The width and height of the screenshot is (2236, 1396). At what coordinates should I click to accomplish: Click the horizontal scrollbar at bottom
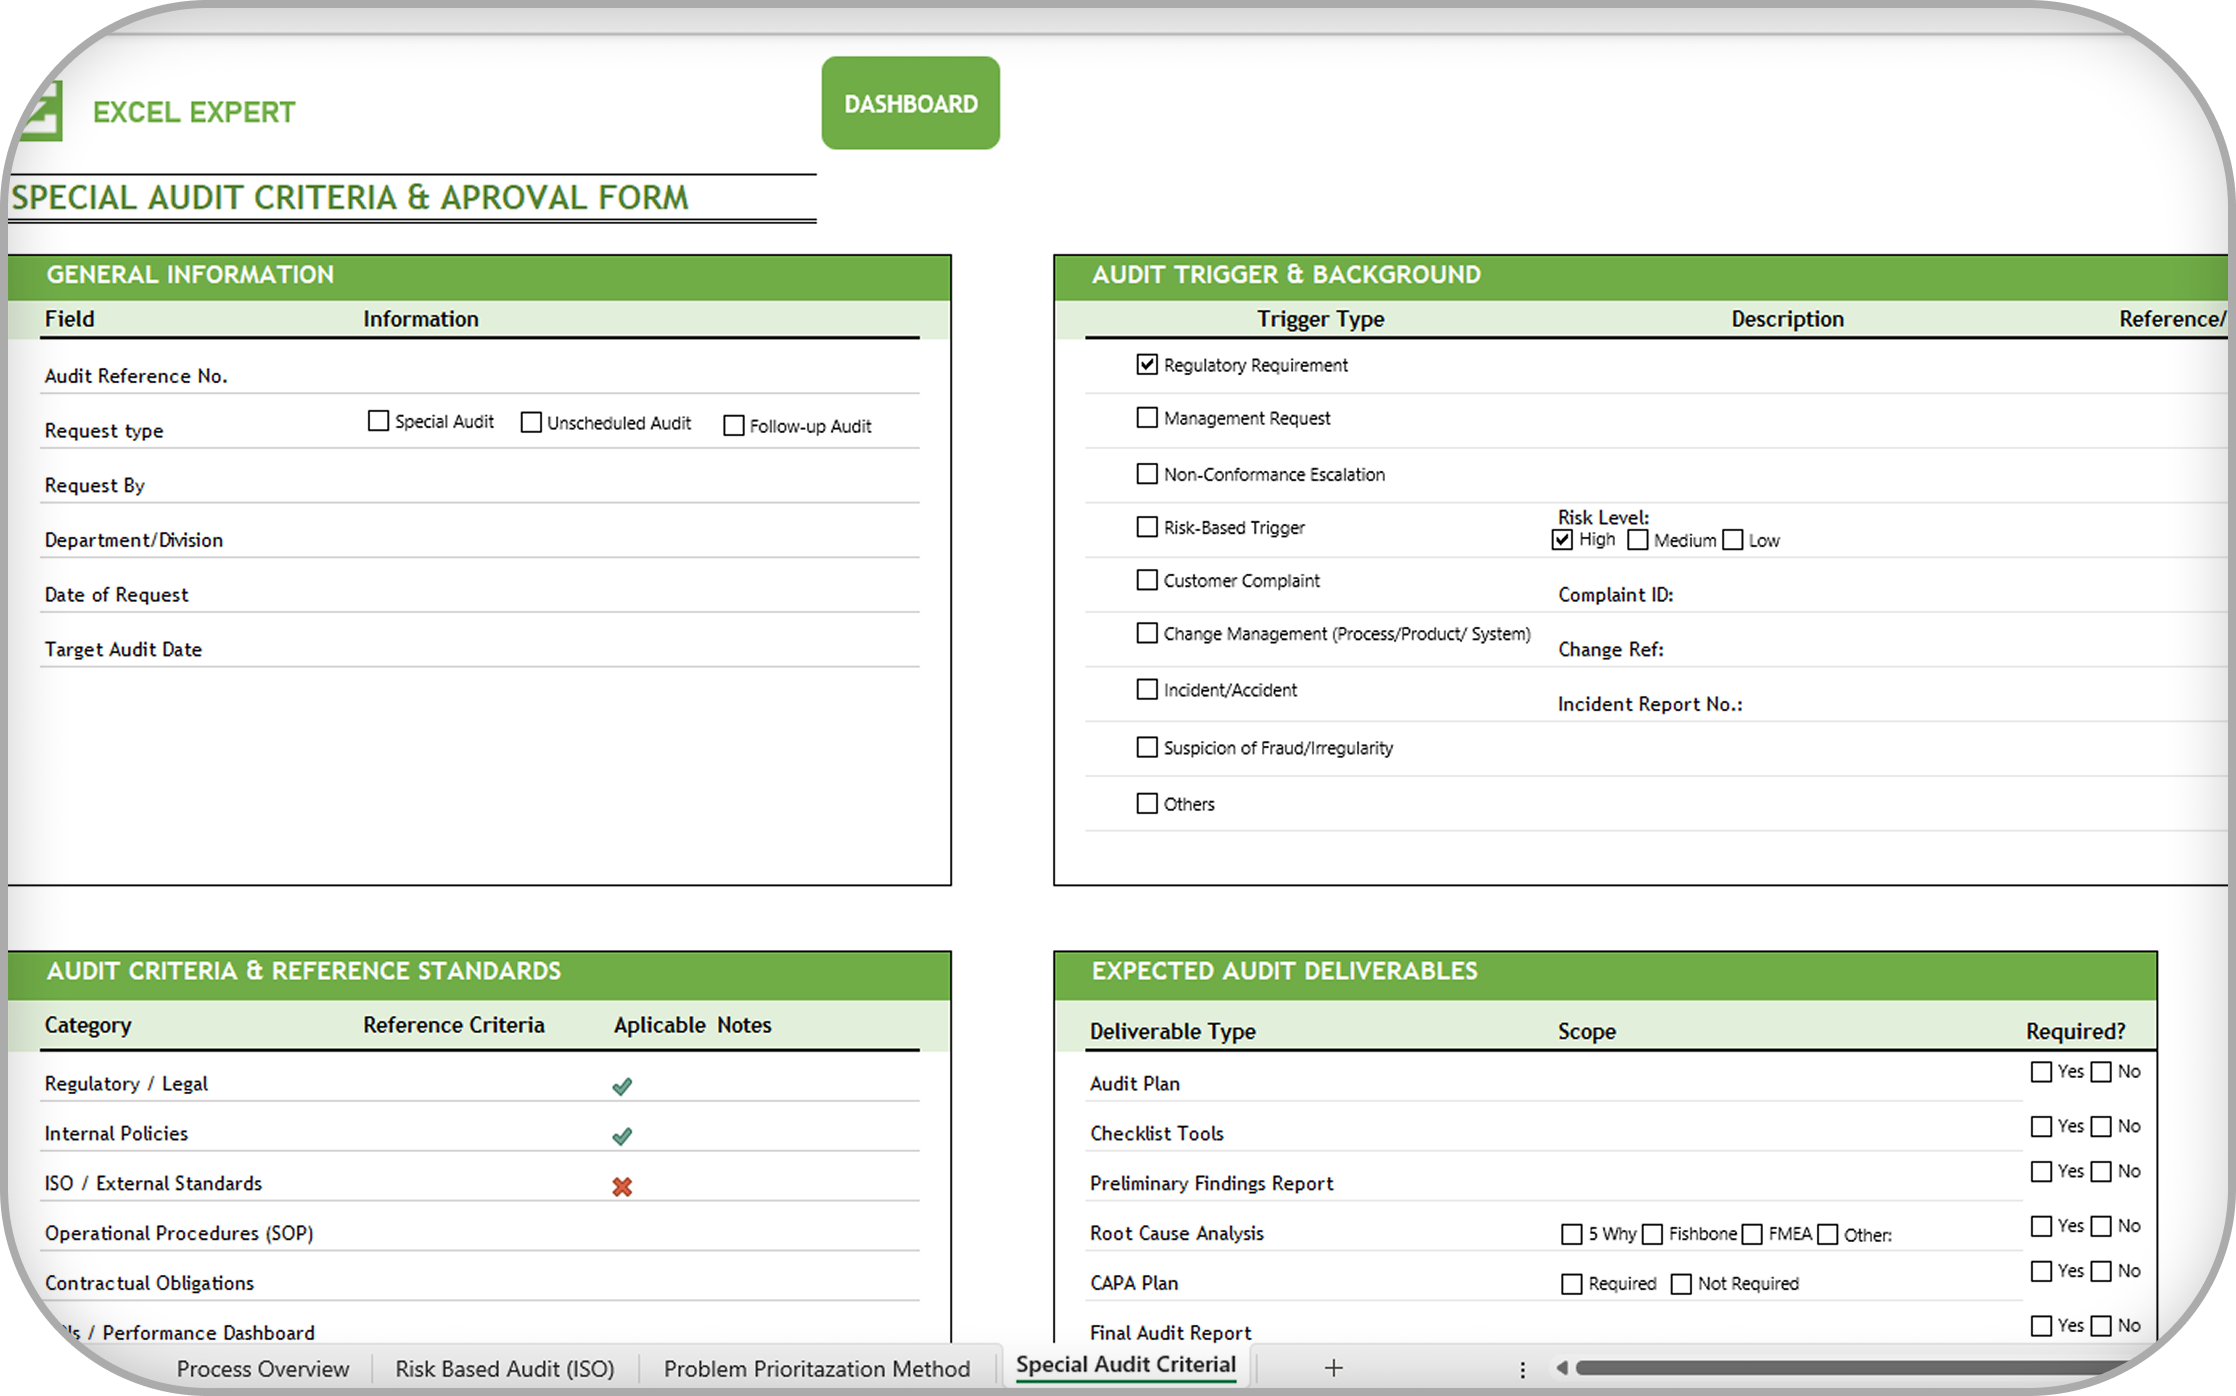1850,1367
